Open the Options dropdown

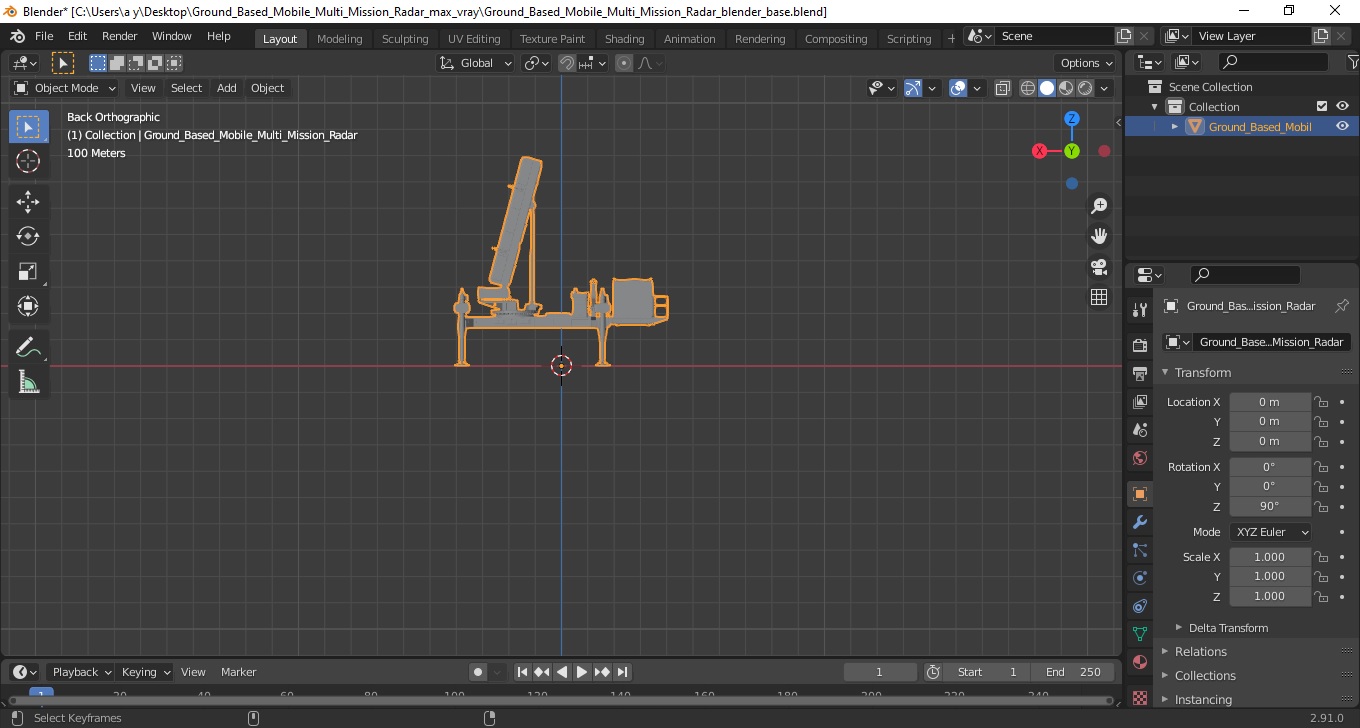[x=1087, y=63]
